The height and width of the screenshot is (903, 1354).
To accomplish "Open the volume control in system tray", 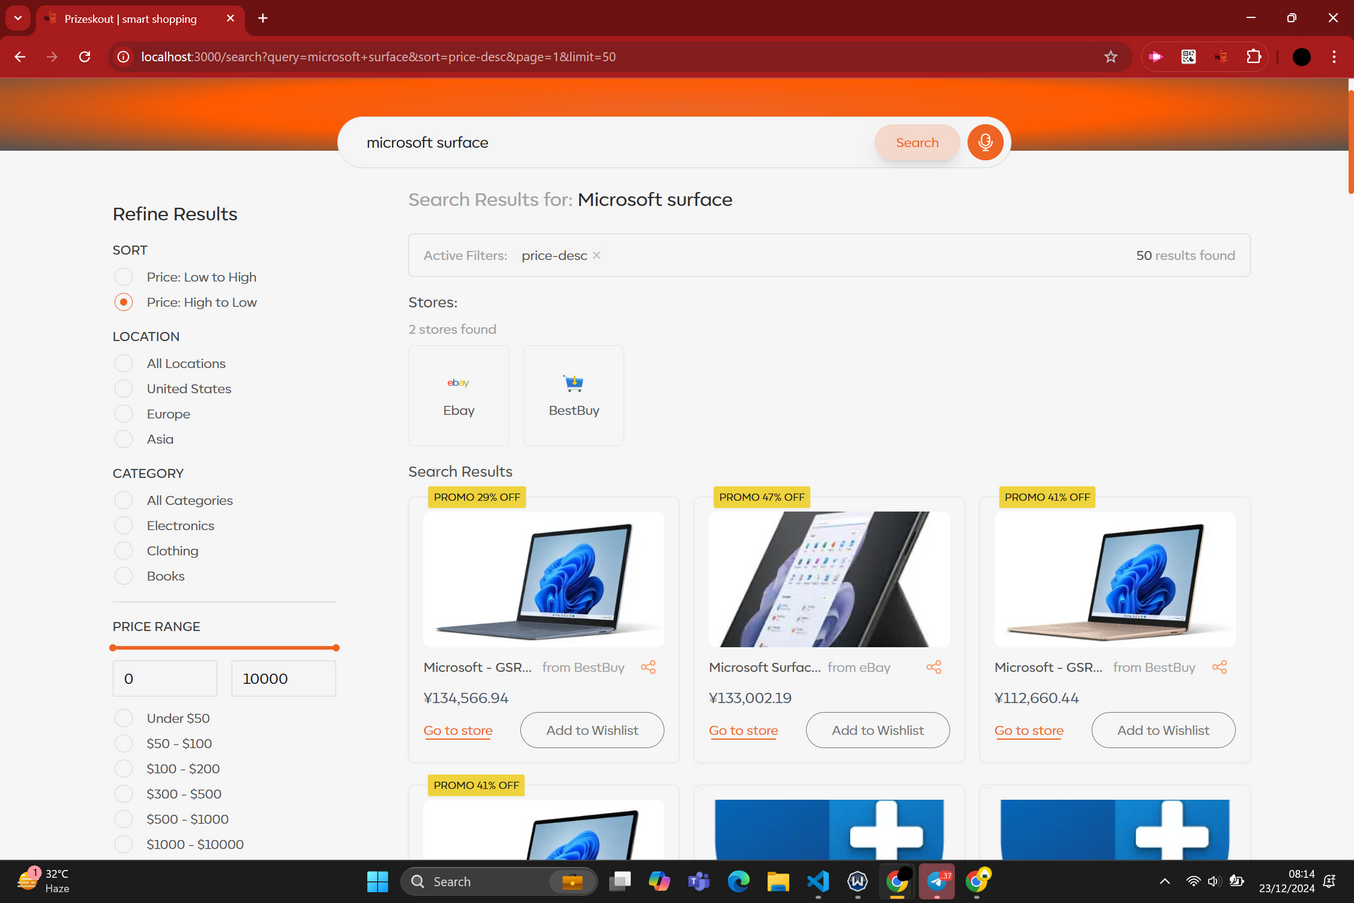I will [1213, 881].
